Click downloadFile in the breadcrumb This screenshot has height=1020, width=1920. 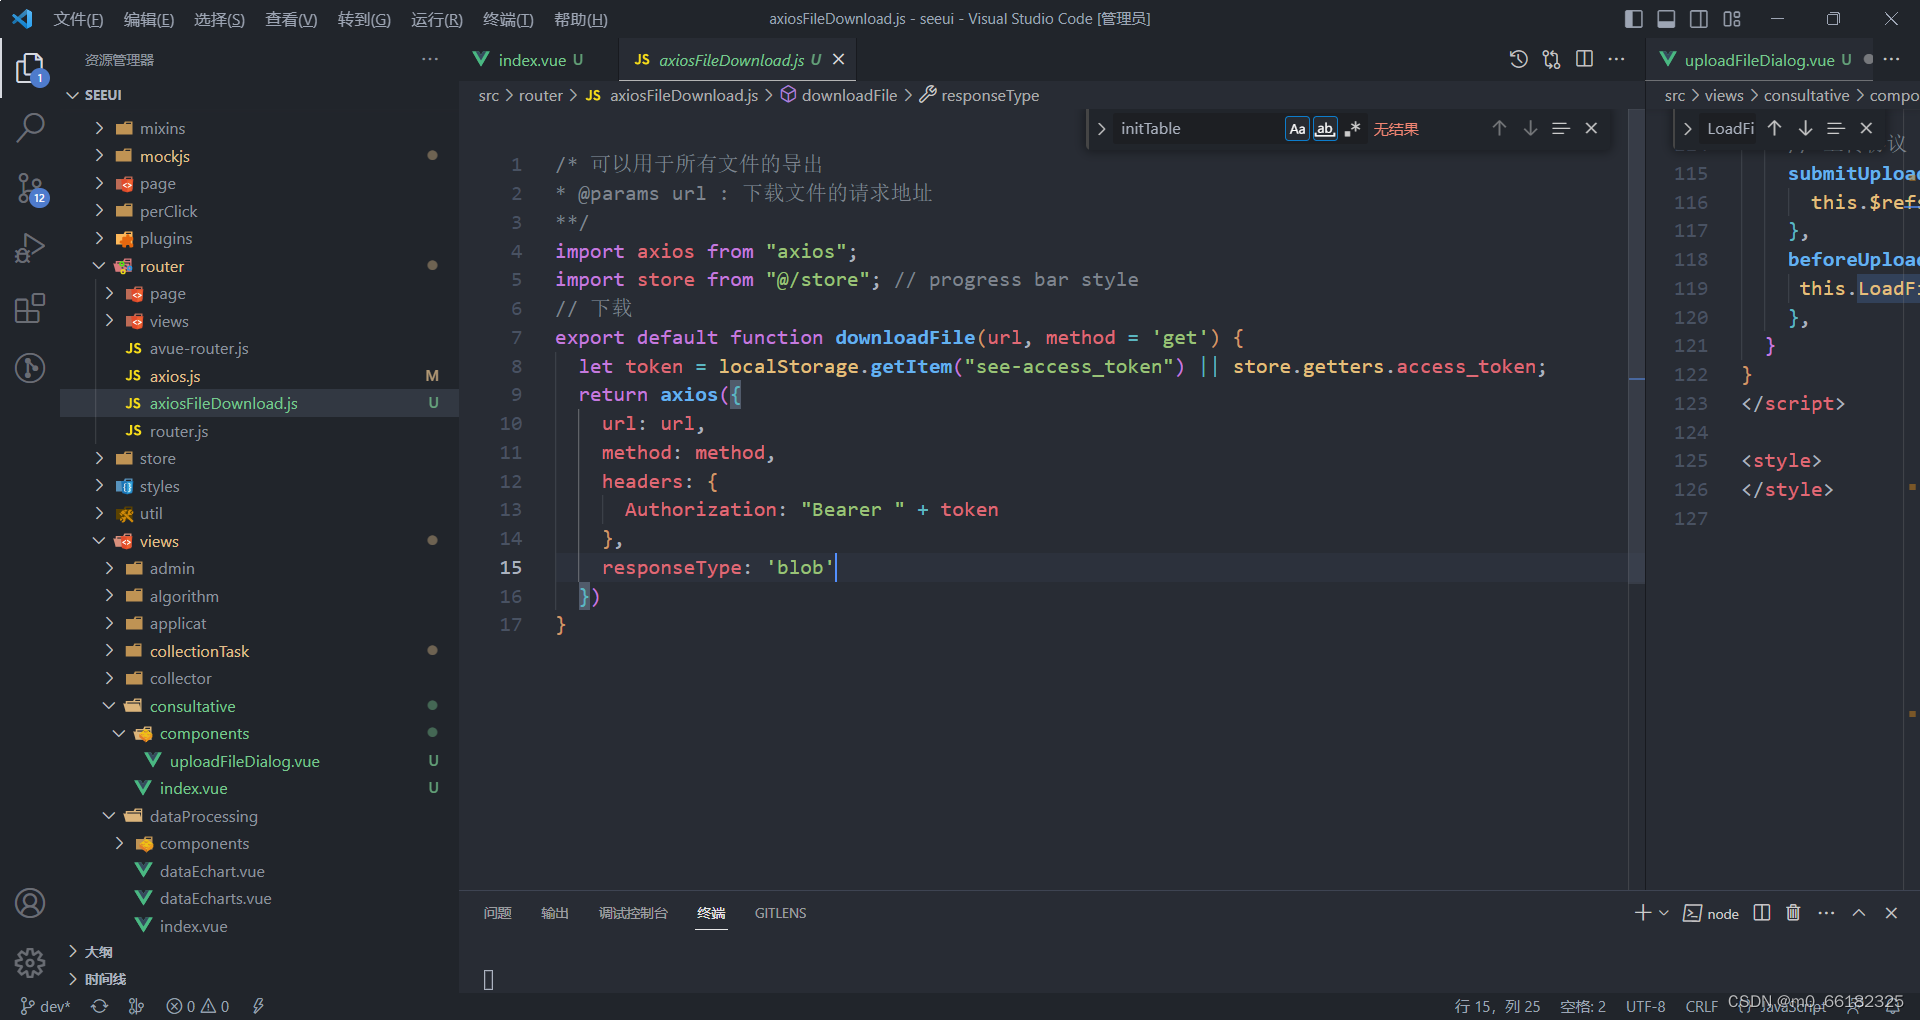pos(849,95)
